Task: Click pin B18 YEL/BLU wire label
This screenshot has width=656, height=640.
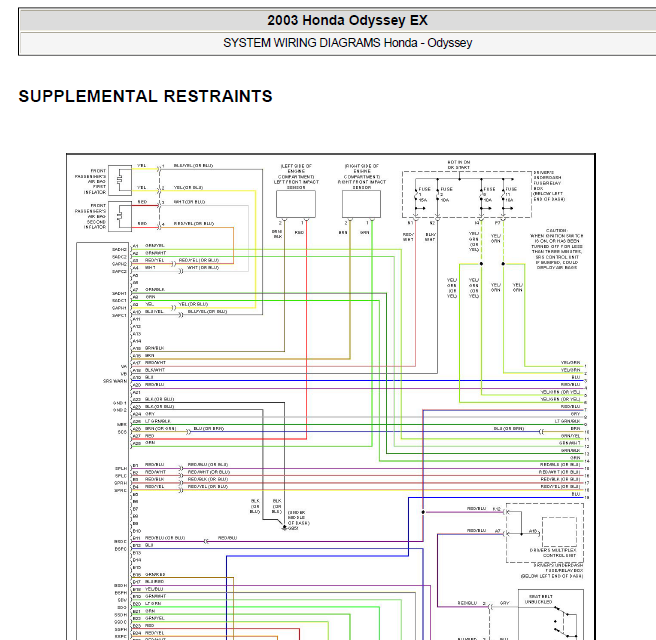Action: [x=154, y=589]
